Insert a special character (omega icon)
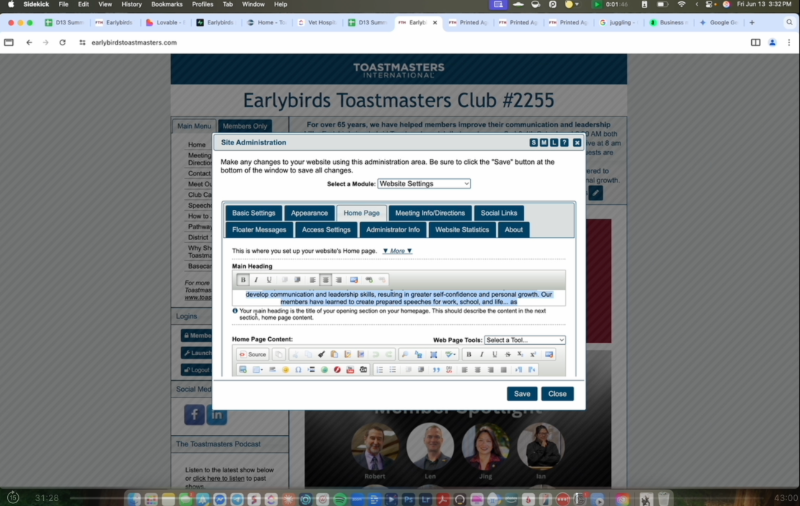Image resolution: width=800 pixels, height=506 pixels. pos(298,369)
